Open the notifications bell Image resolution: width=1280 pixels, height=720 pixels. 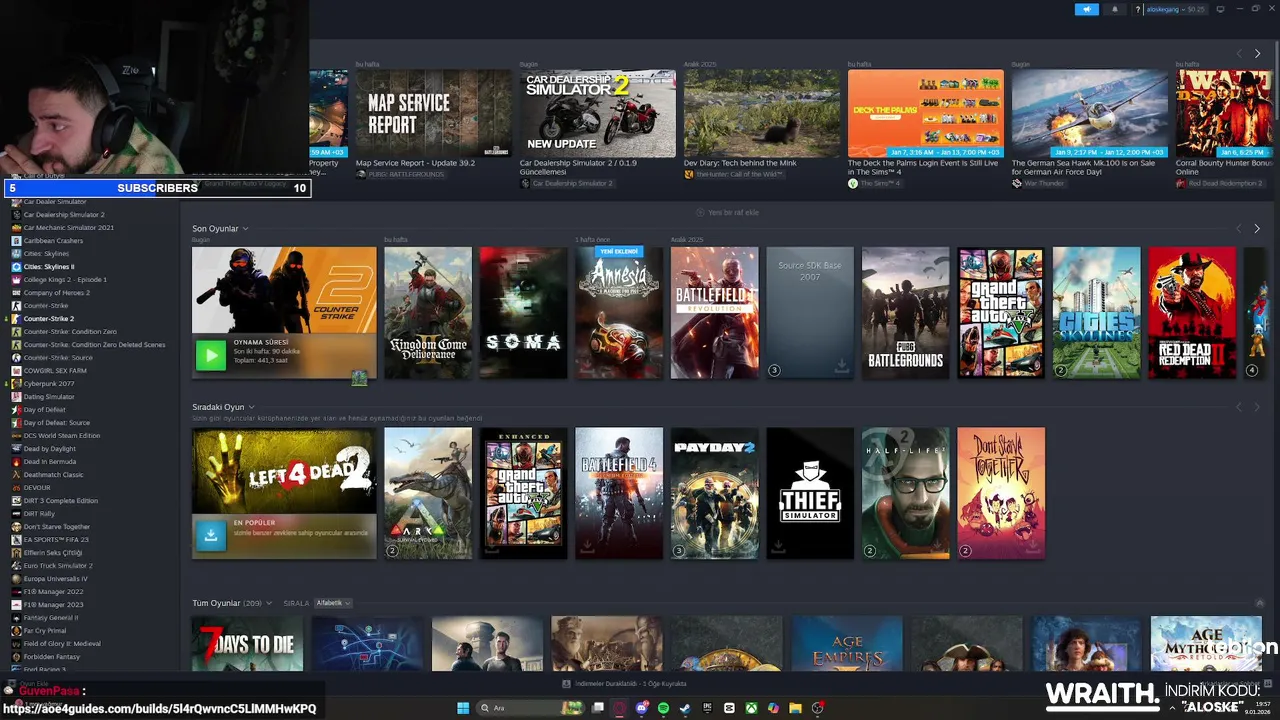click(1115, 9)
